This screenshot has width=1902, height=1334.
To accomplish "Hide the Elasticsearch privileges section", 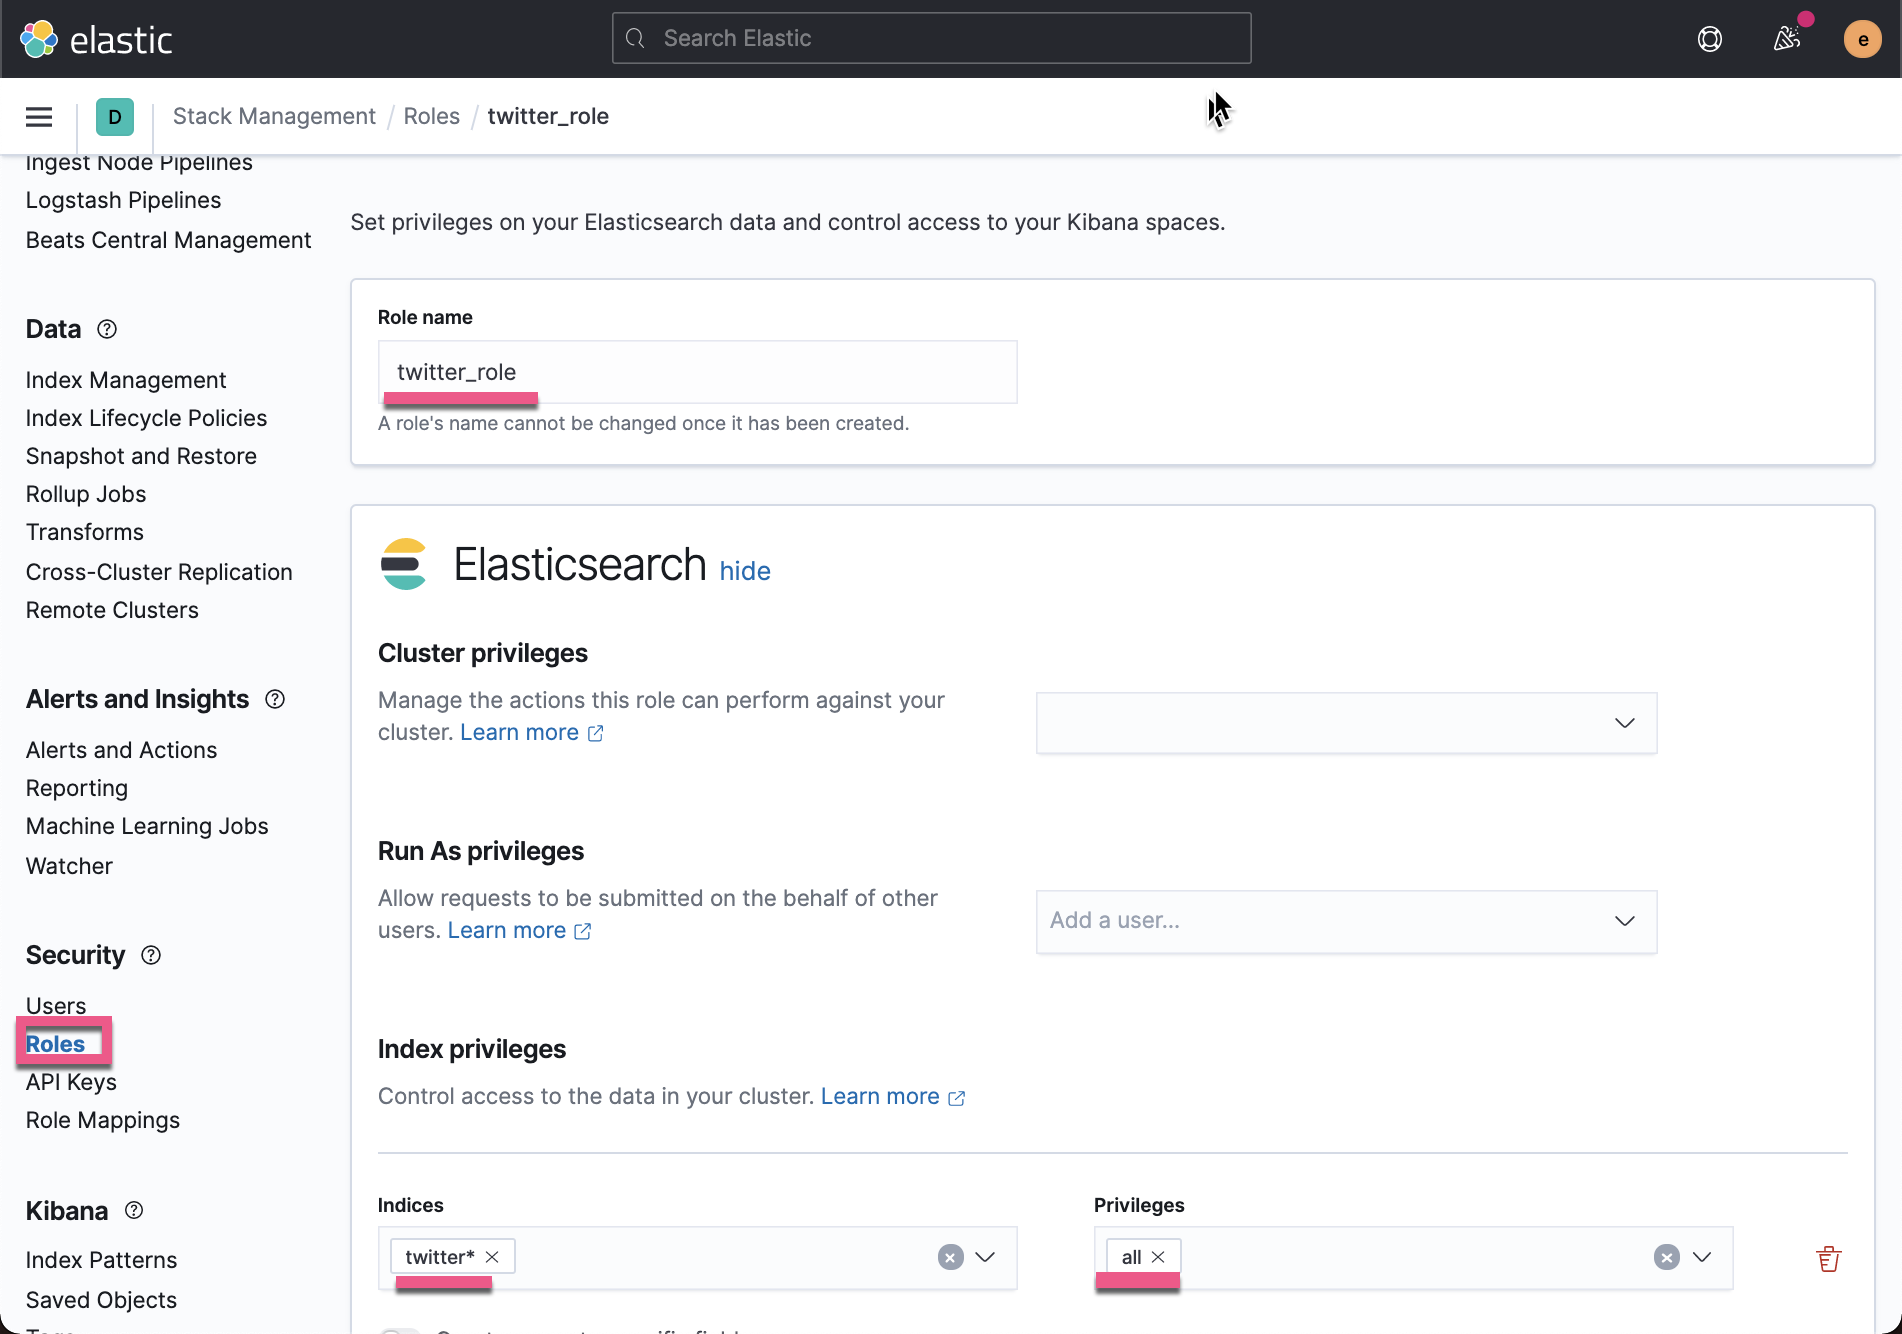I will tap(744, 570).
